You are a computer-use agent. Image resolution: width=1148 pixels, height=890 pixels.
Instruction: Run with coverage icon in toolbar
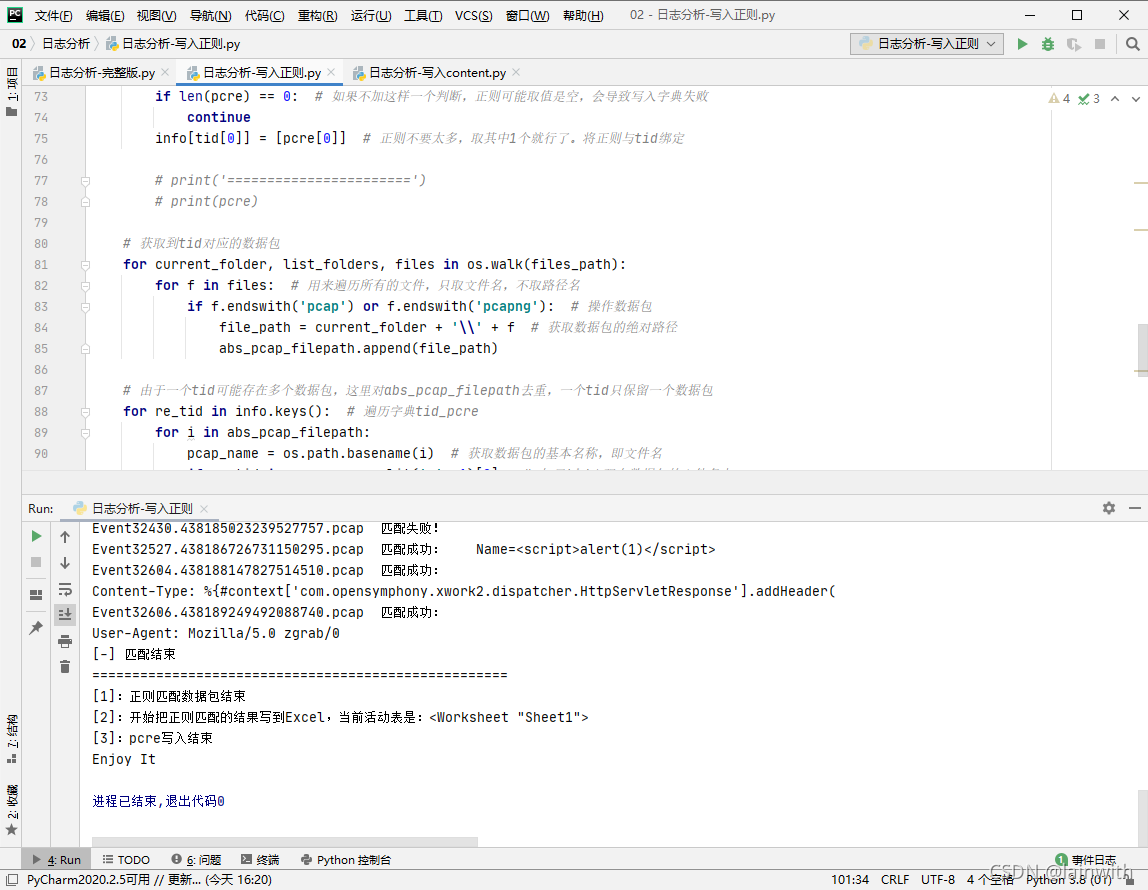point(1073,44)
